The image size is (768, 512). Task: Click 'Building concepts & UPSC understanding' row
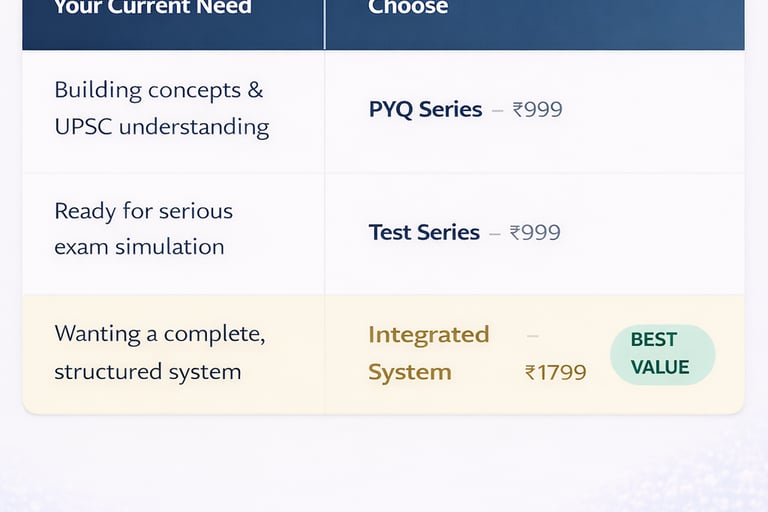(161, 109)
